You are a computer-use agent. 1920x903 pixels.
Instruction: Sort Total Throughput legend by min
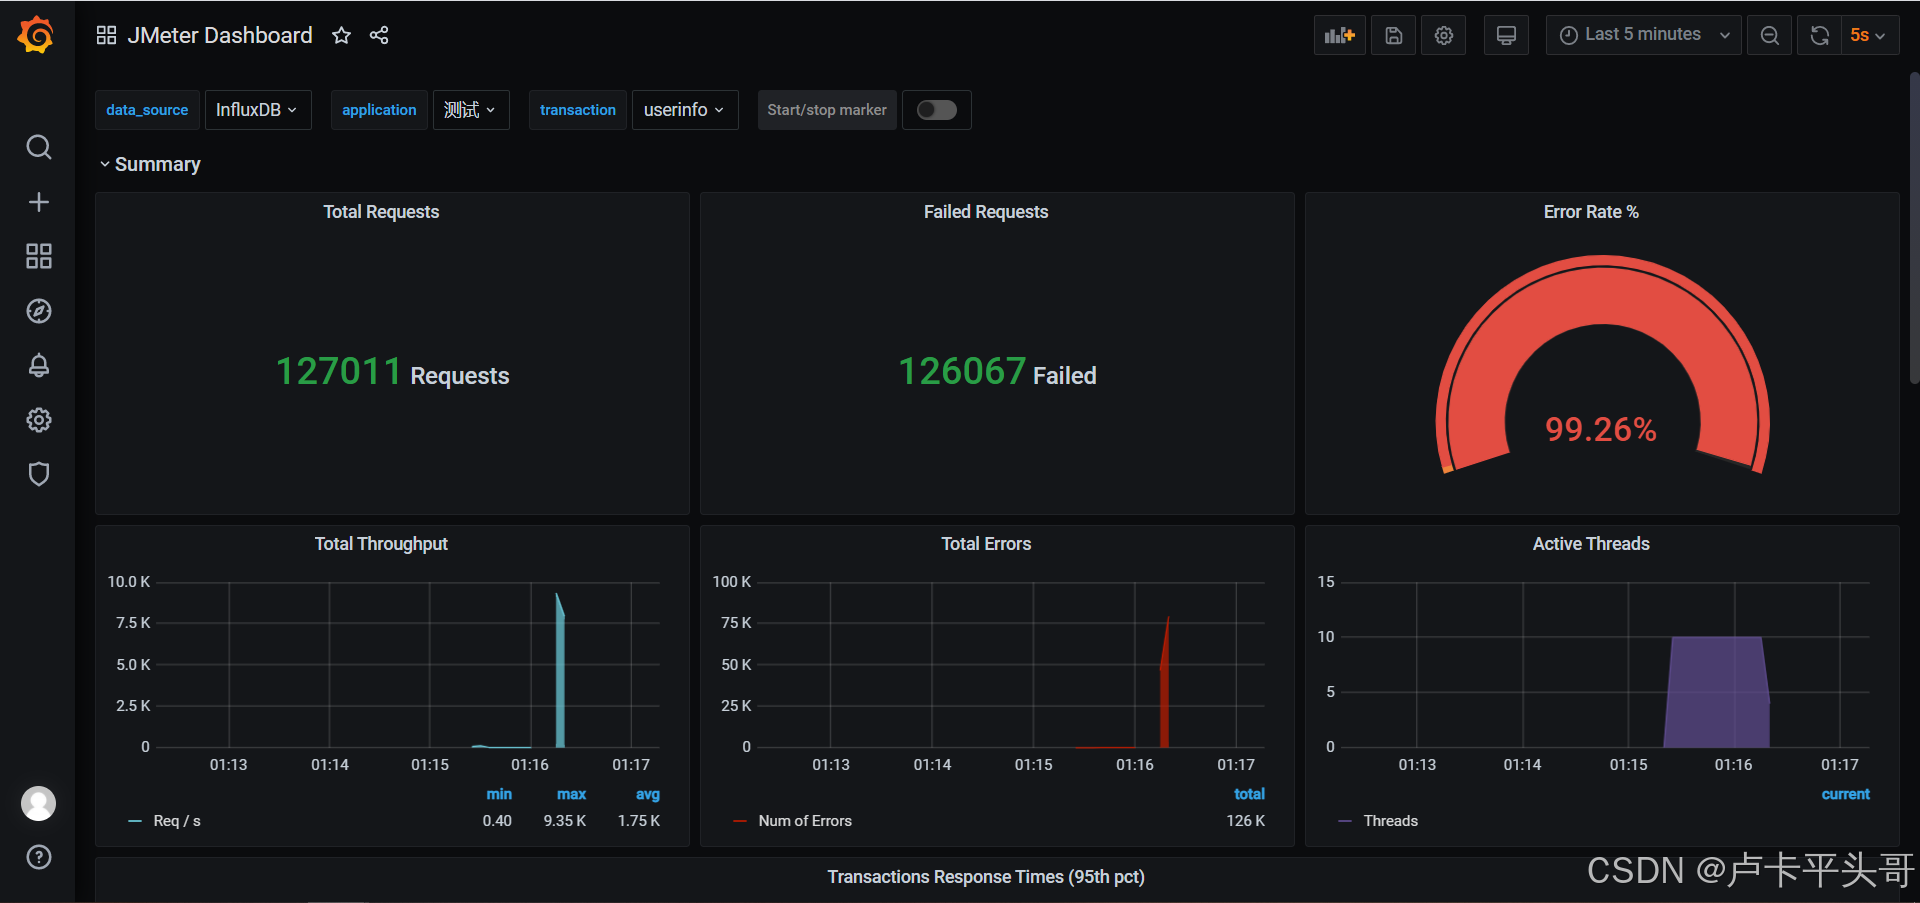pyautogui.click(x=499, y=794)
